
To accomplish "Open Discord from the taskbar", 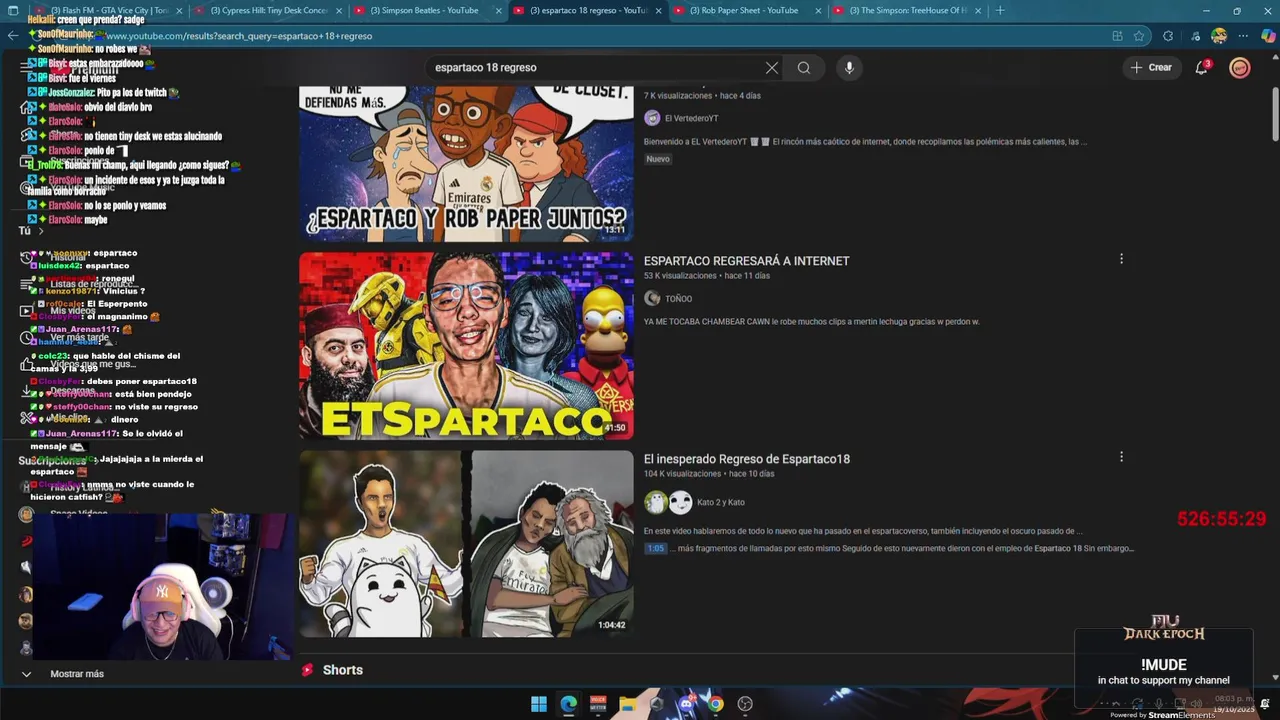I will (686, 704).
